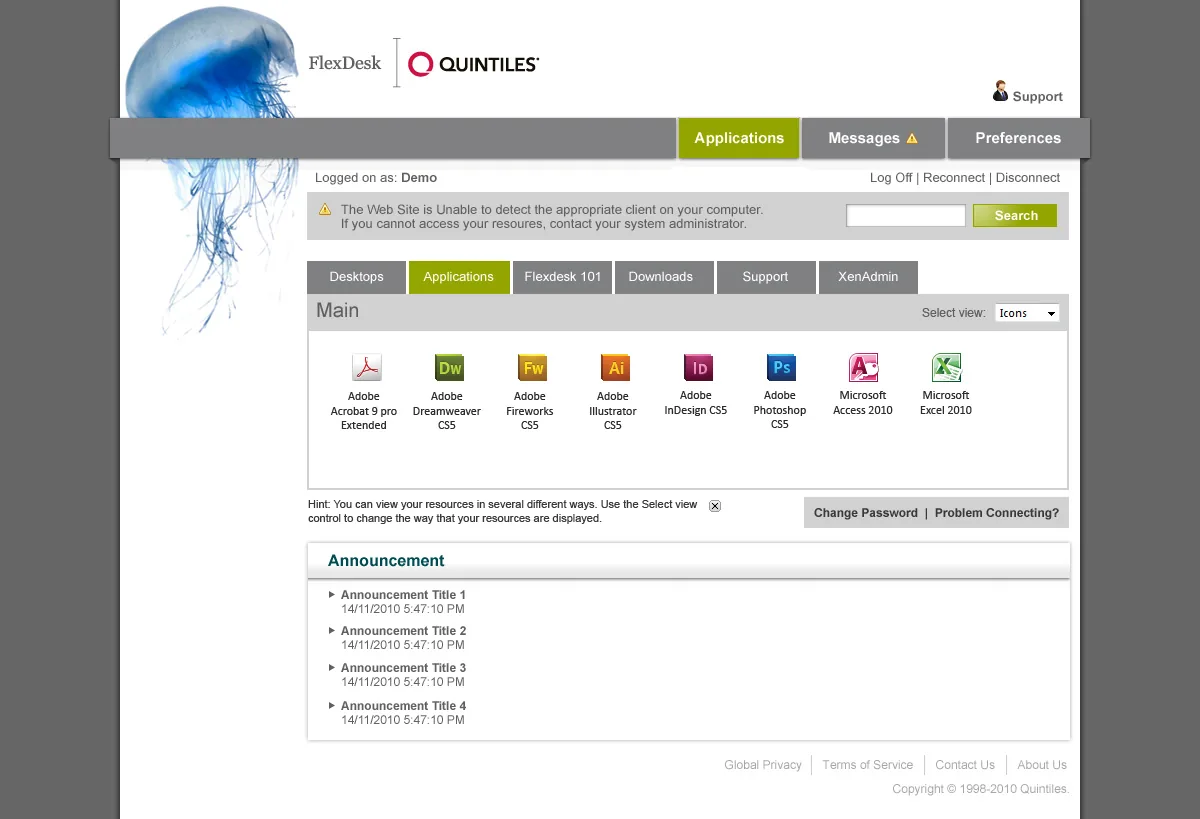Image resolution: width=1200 pixels, height=819 pixels.
Task: Launch Microsoft Excel 2010 icon
Action: click(947, 367)
